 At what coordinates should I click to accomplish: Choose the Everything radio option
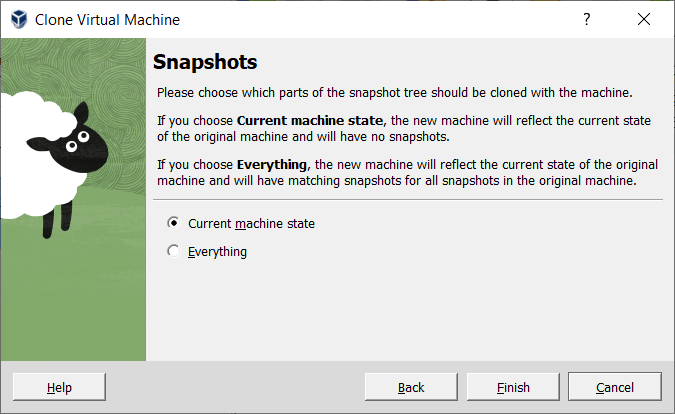click(x=174, y=252)
